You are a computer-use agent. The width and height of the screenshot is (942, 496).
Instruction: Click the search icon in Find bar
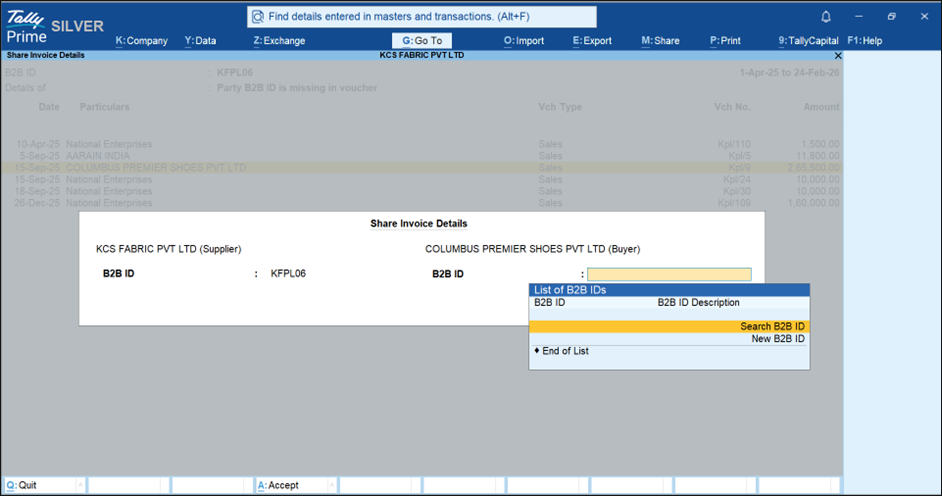pos(258,17)
